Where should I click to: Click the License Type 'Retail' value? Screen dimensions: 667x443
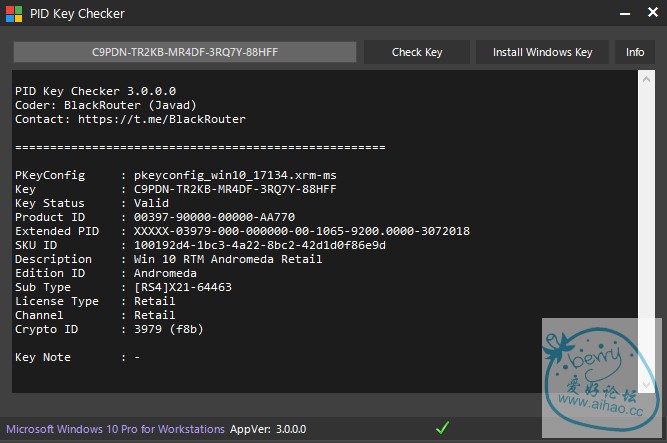[x=154, y=301]
